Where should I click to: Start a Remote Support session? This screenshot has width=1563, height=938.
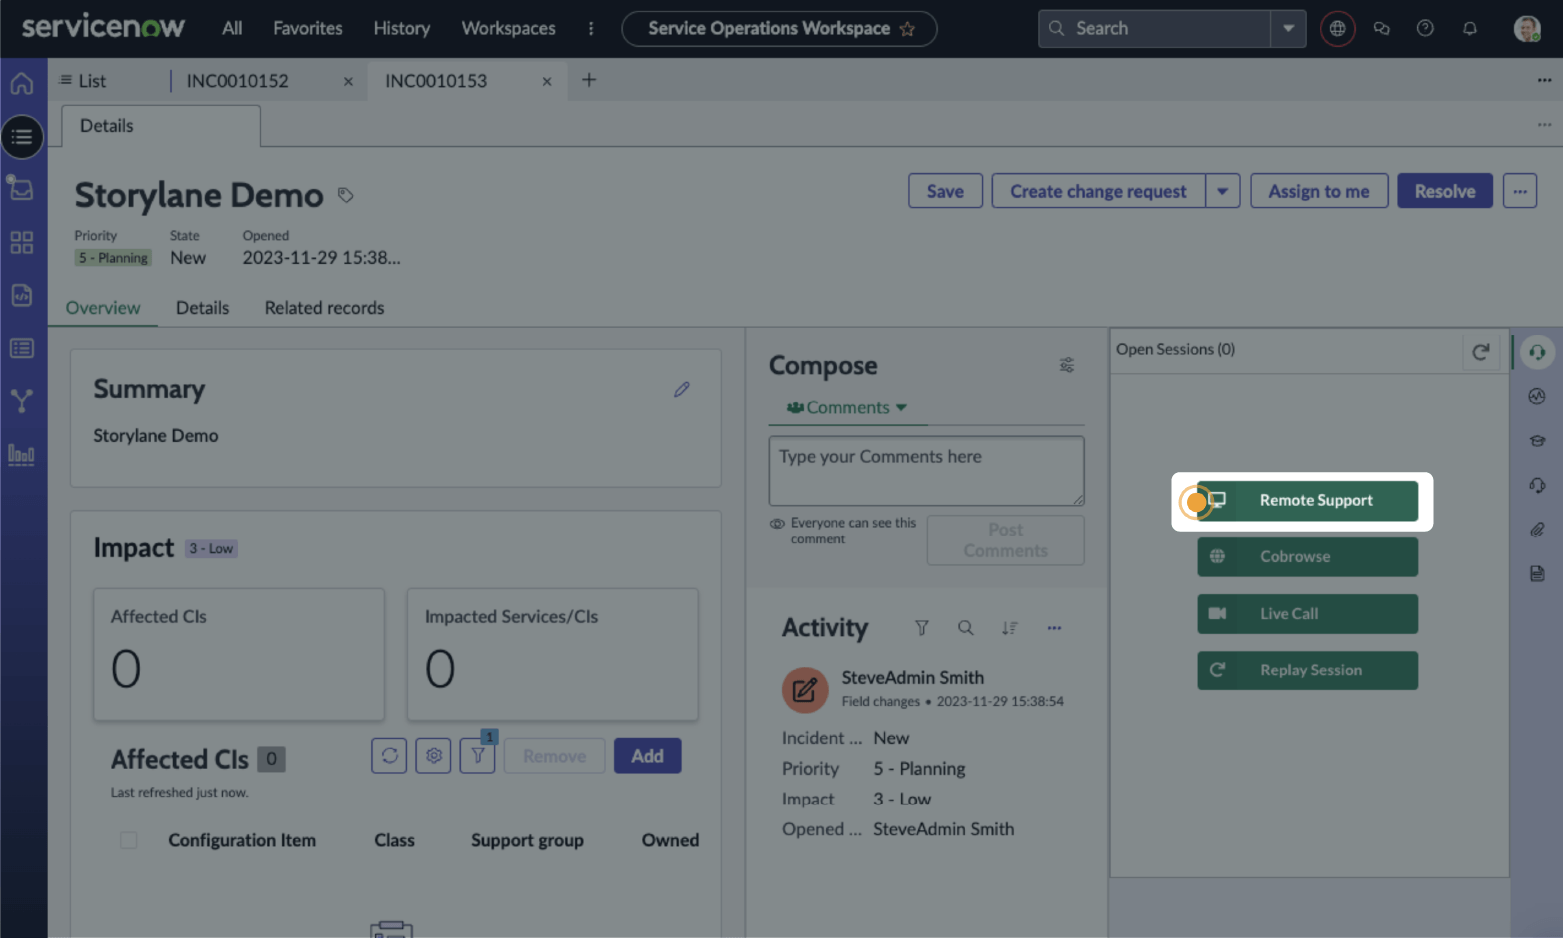[x=1307, y=500]
